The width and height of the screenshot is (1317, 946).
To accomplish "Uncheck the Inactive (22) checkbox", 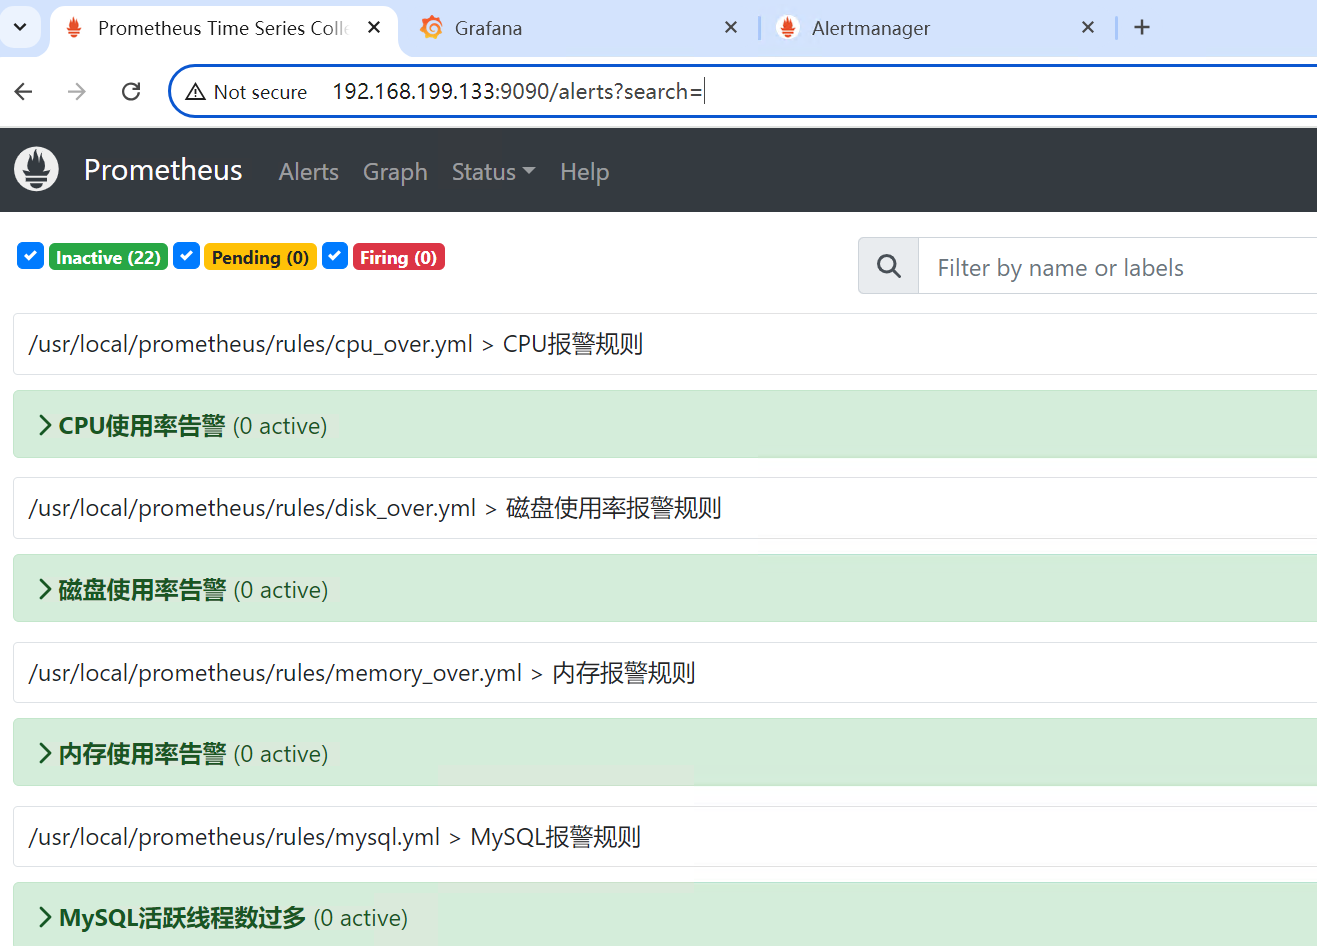I will [x=30, y=257].
